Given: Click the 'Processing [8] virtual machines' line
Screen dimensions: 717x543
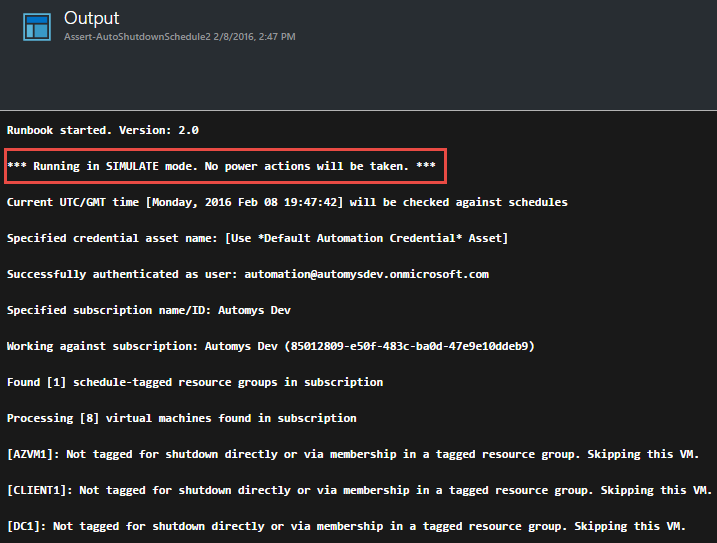Looking at the screenshot, I should coord(182,418).
